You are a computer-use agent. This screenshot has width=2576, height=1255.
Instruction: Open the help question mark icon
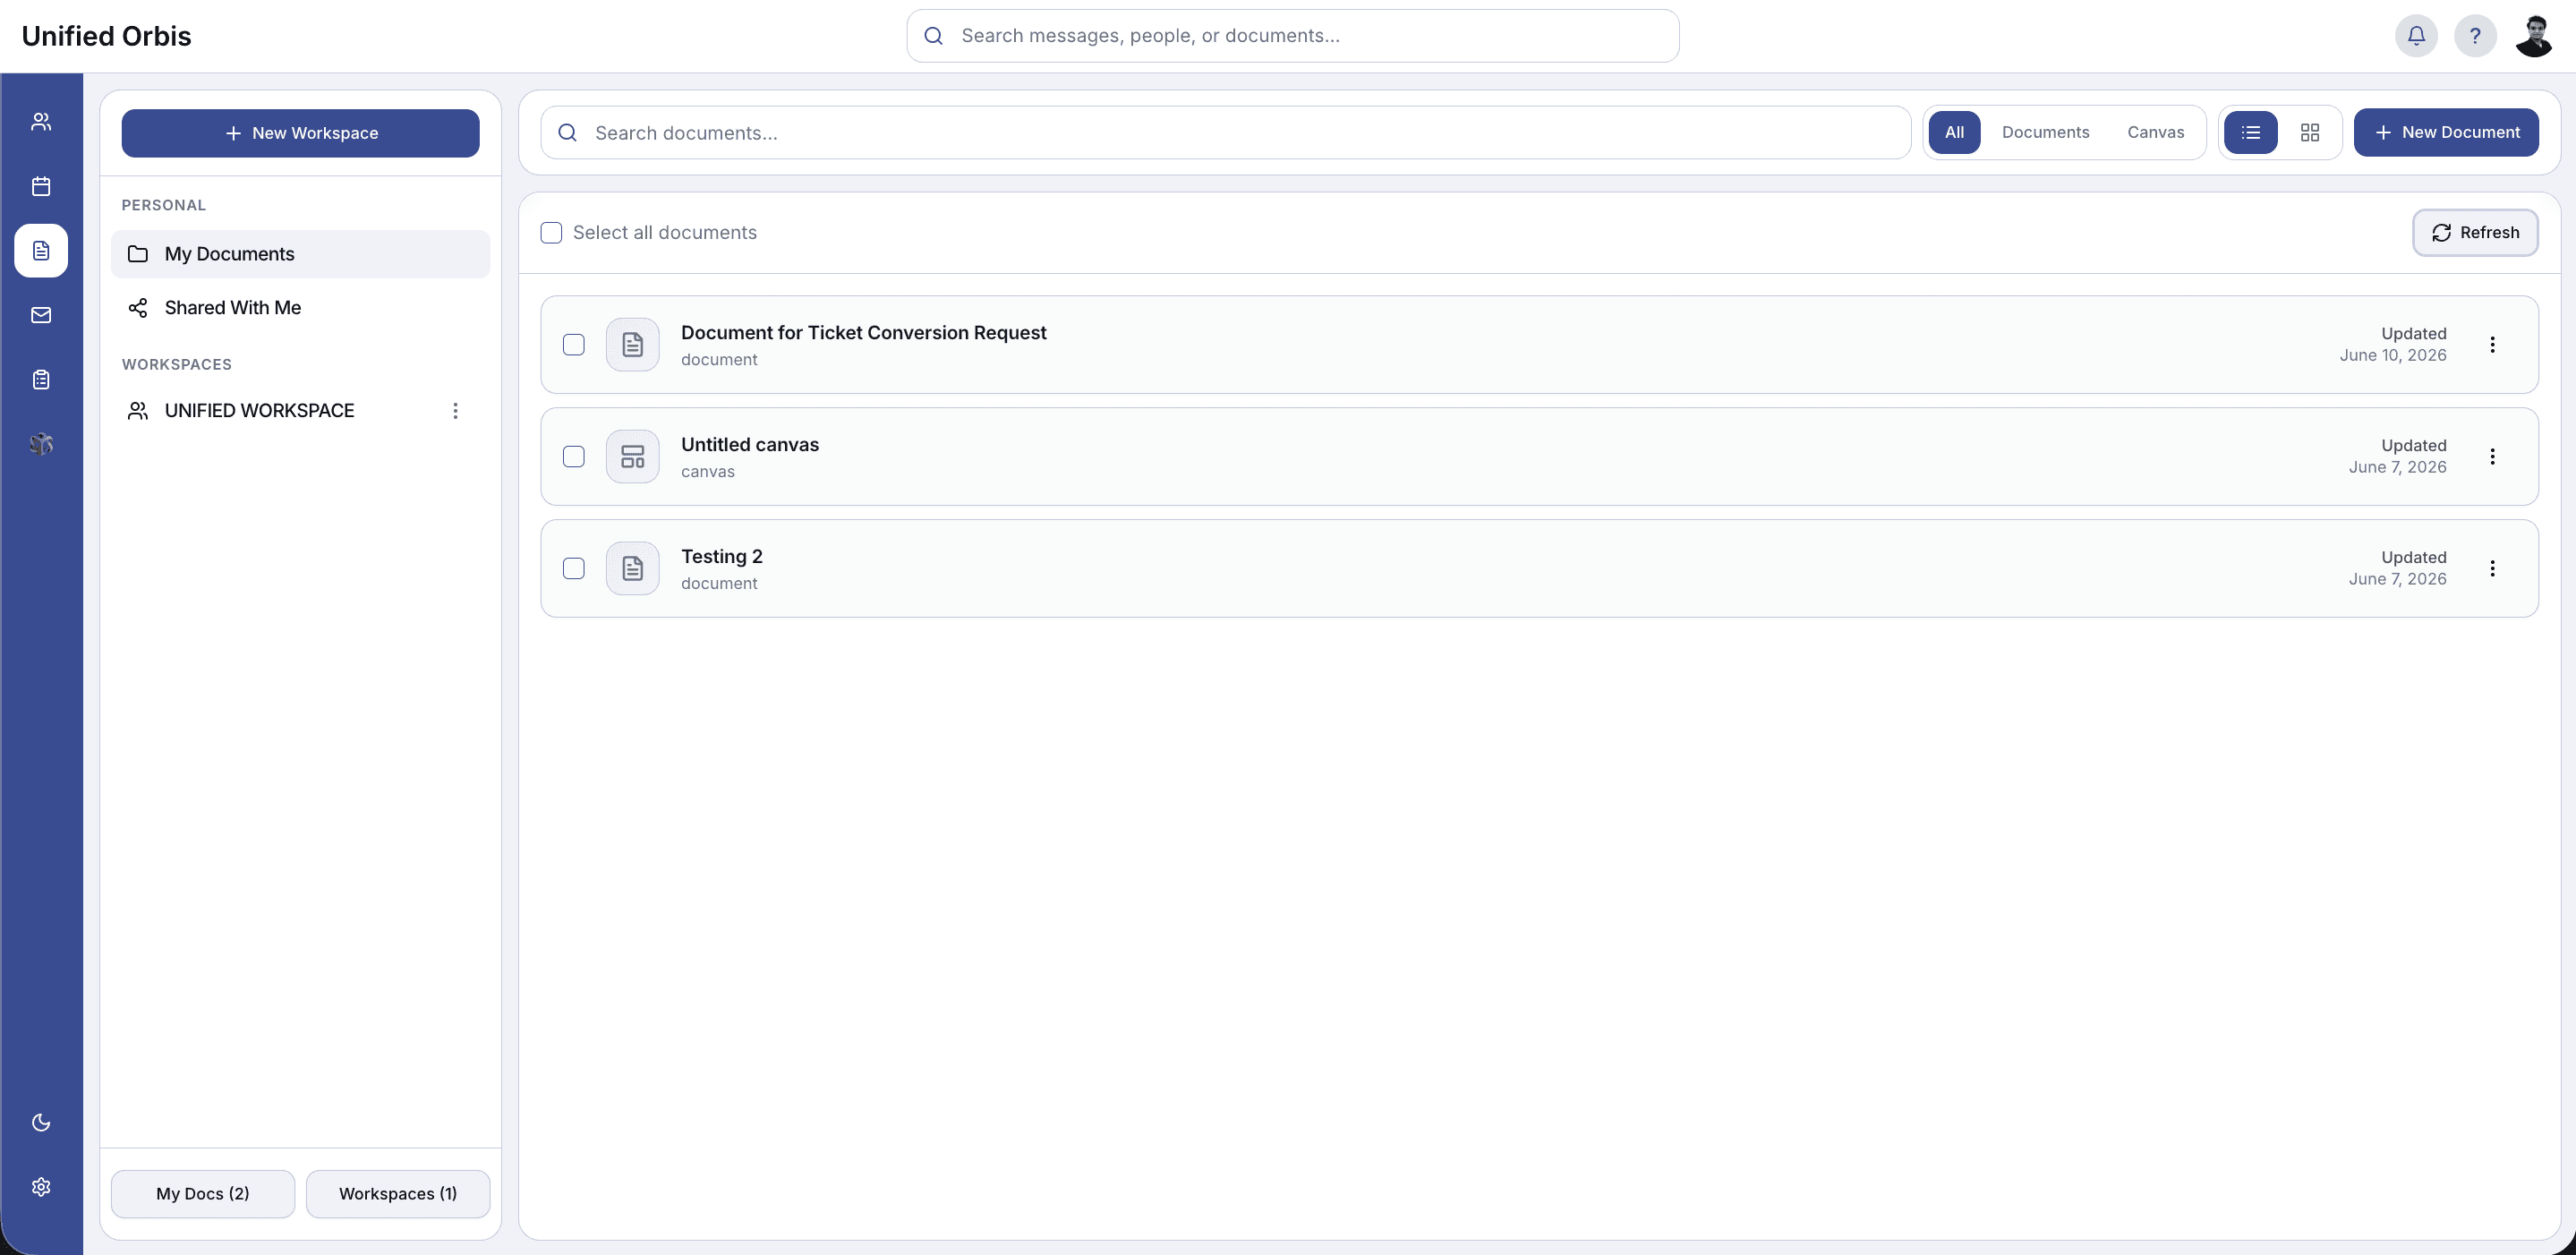coord(2475,36)
